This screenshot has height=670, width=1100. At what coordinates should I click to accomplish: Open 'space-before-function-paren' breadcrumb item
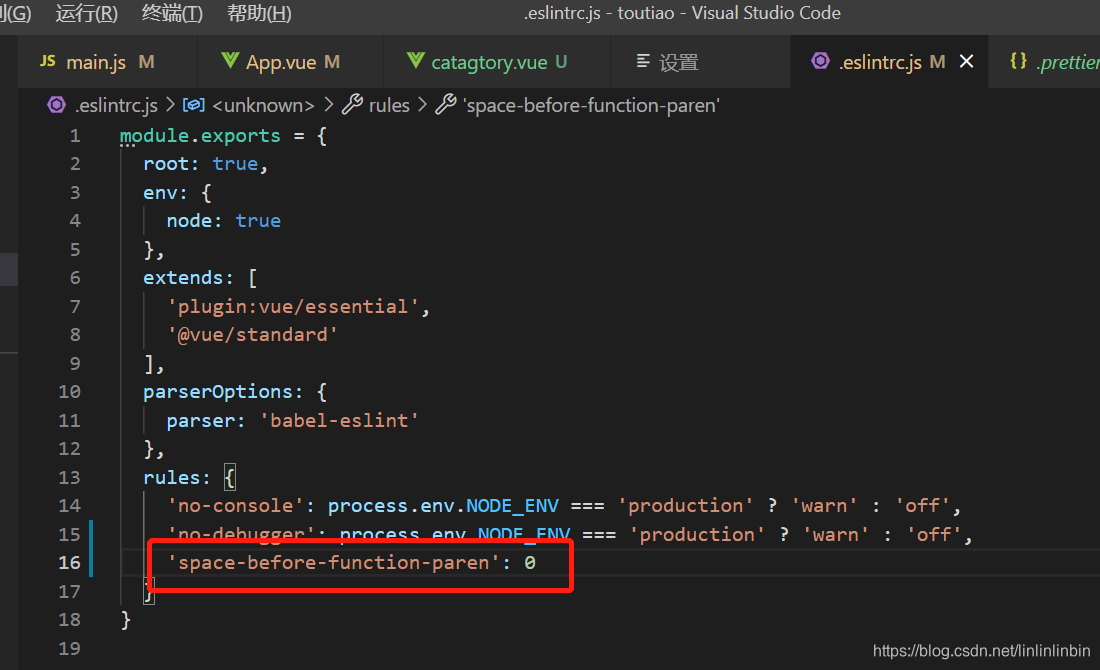(591, 105)
